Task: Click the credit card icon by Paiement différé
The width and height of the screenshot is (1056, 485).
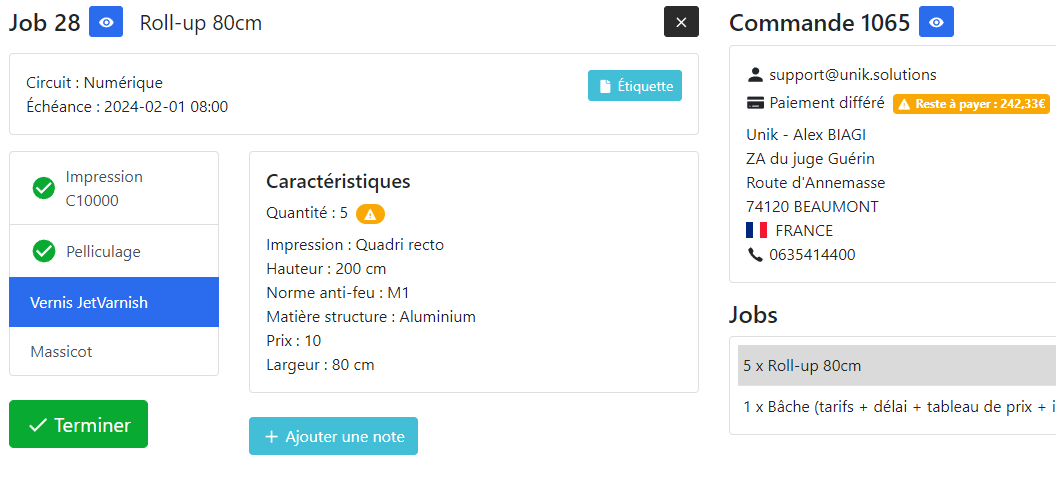Action: tap(755, 103)
